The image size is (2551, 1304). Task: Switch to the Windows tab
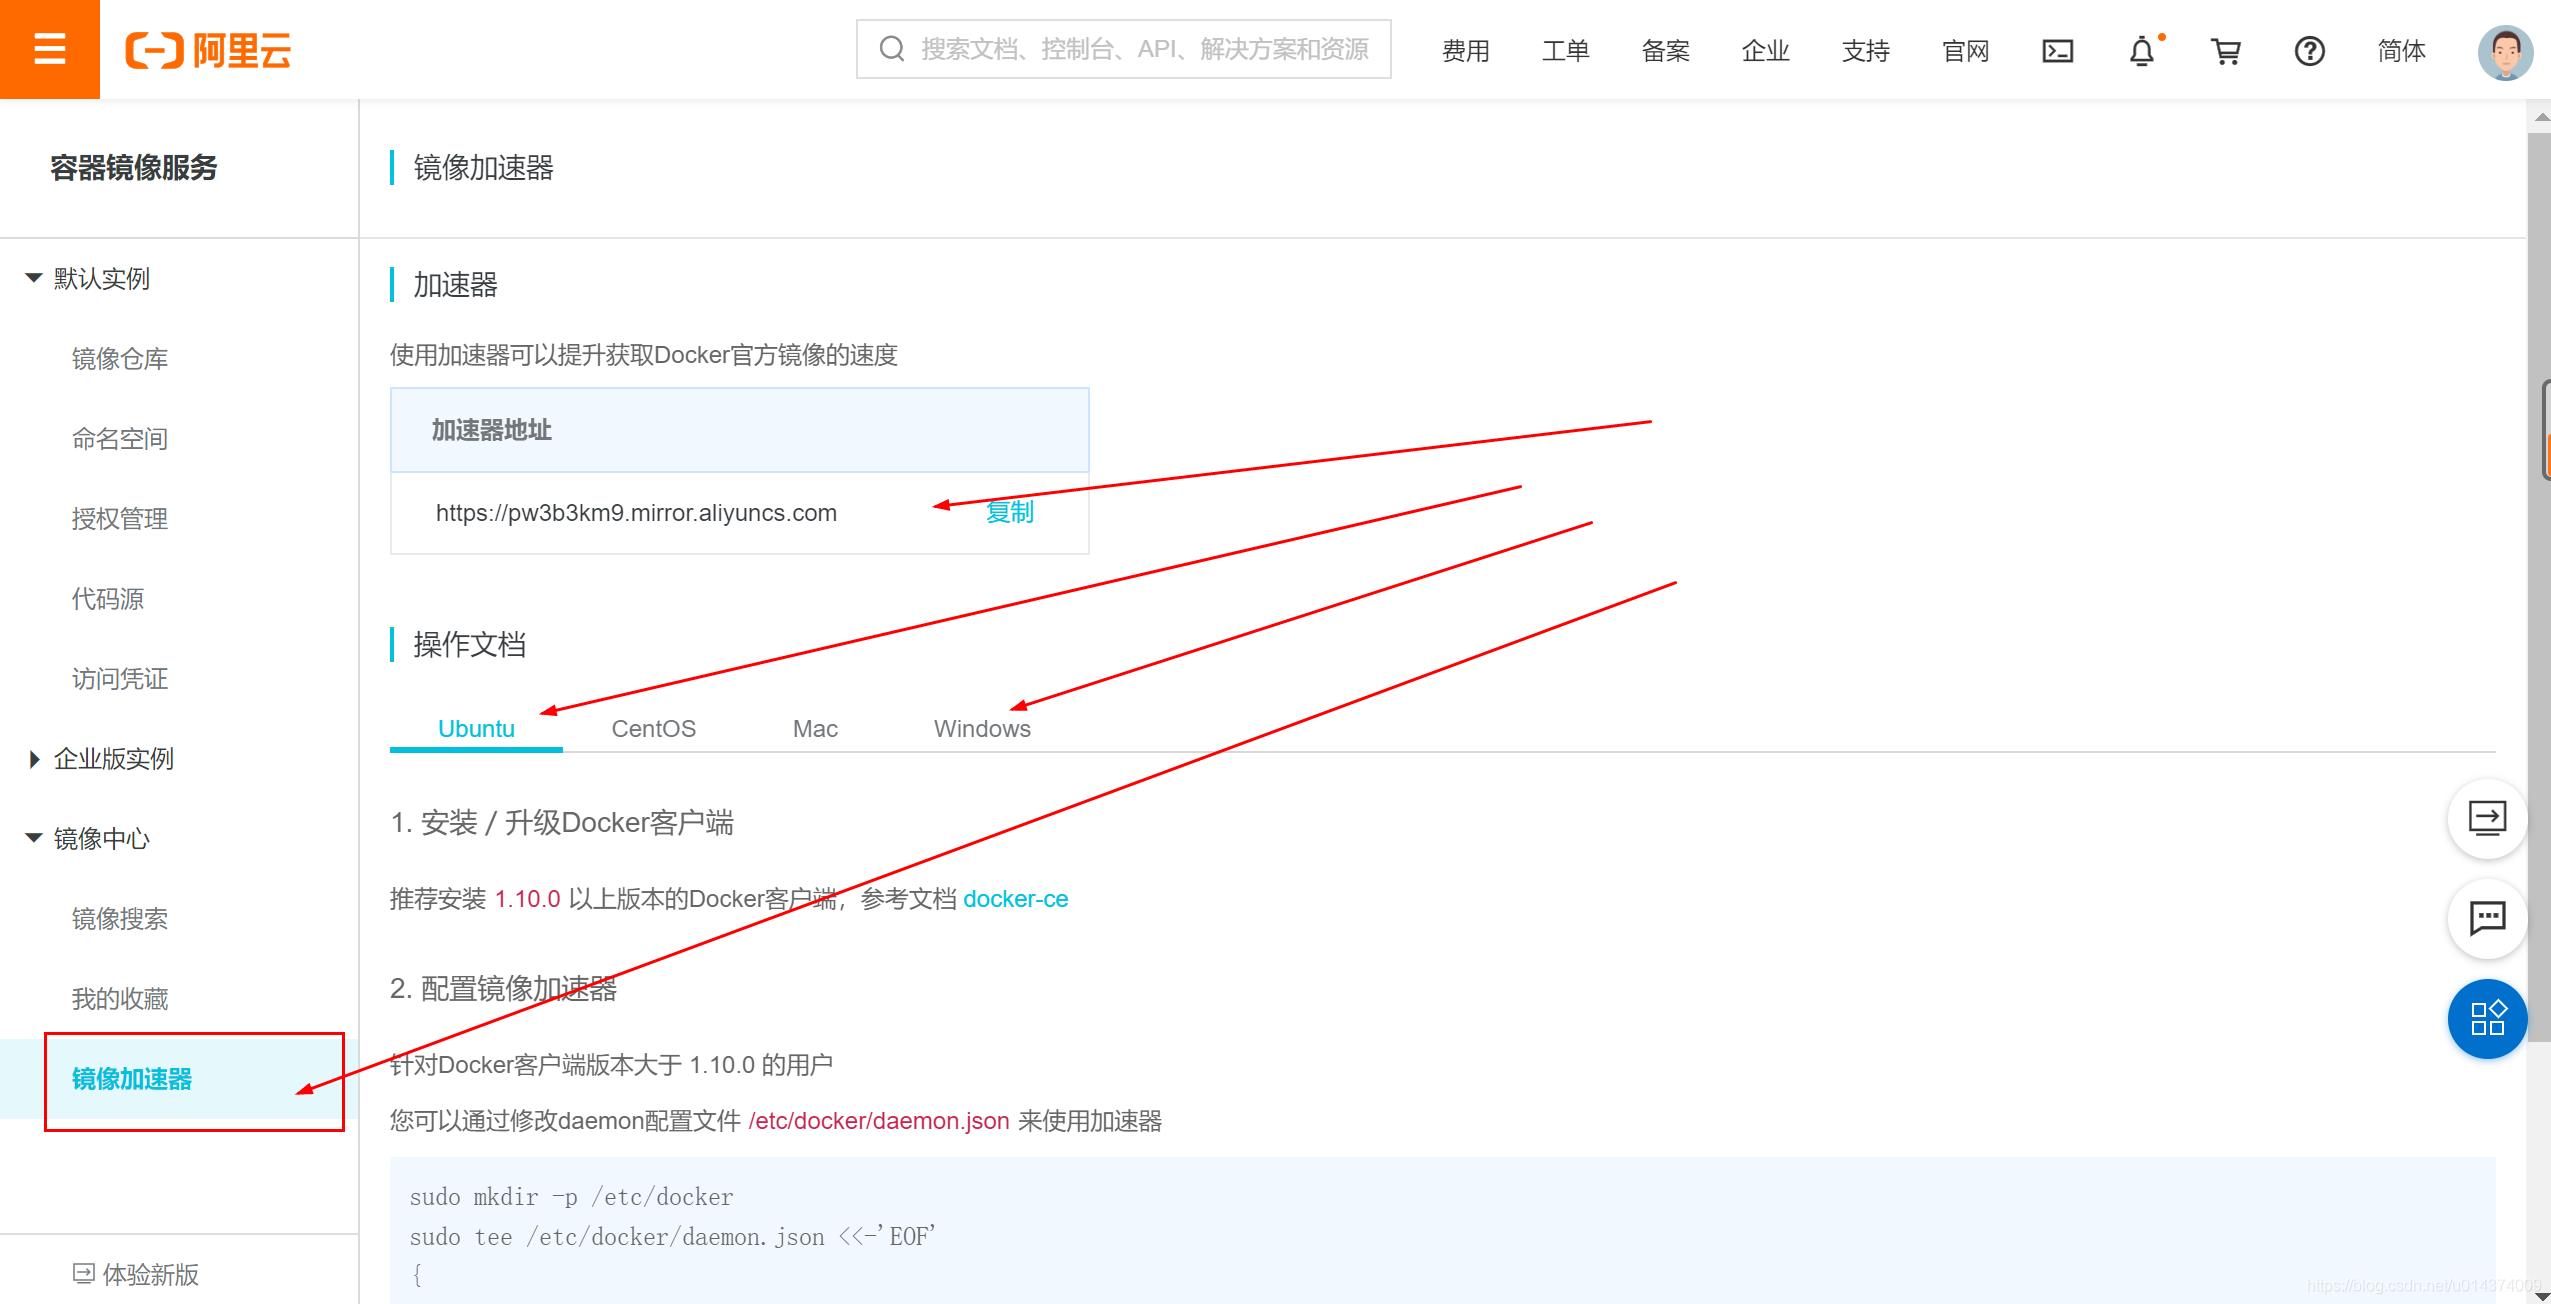pyautogui.click(x=982, y=728)
